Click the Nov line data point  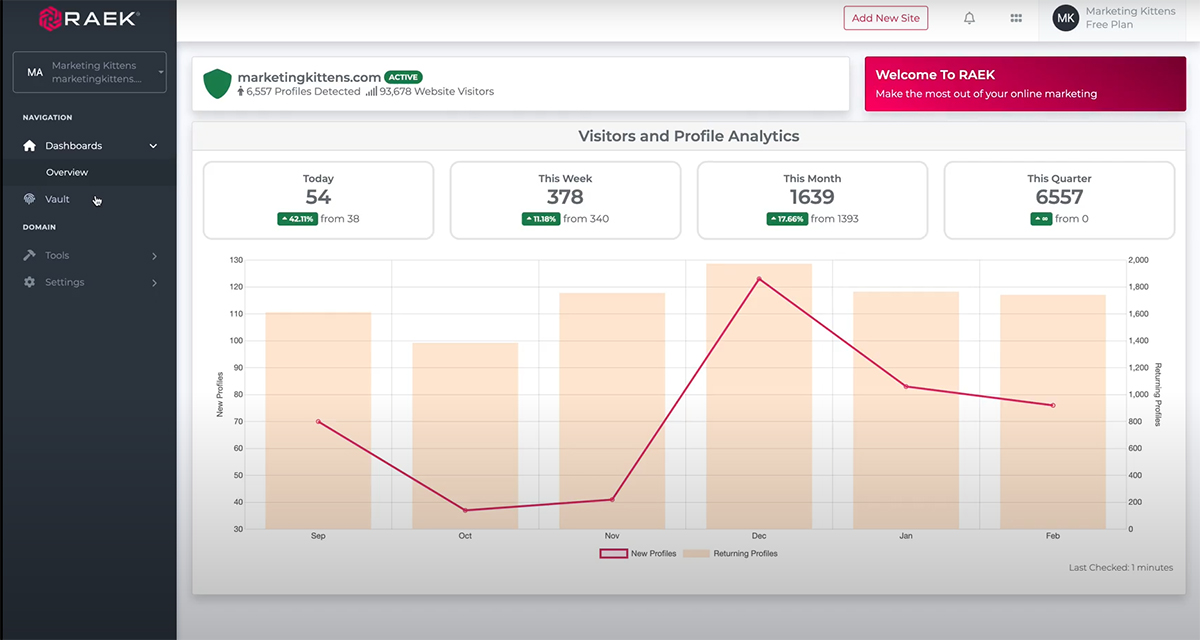(612, 499)
